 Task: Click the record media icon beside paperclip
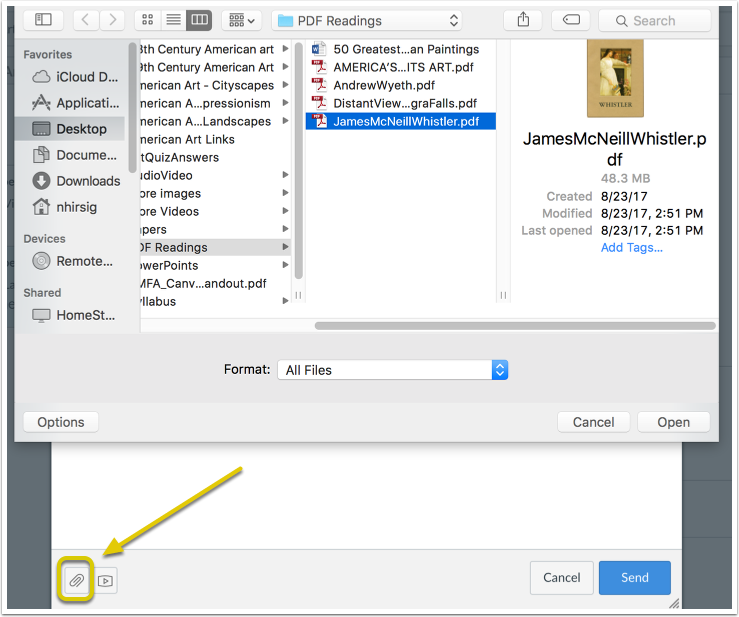click(x=106, y=581)
